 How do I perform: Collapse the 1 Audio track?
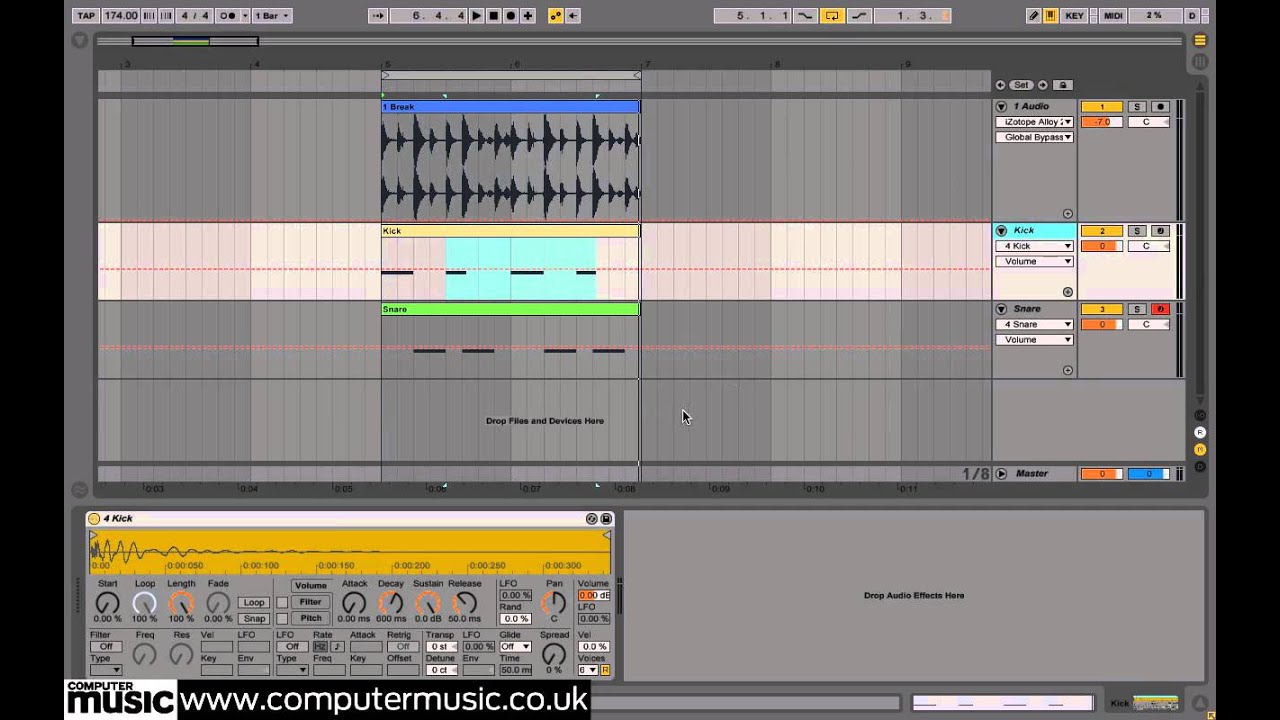pyautogui.click(x=1001, y=106)
